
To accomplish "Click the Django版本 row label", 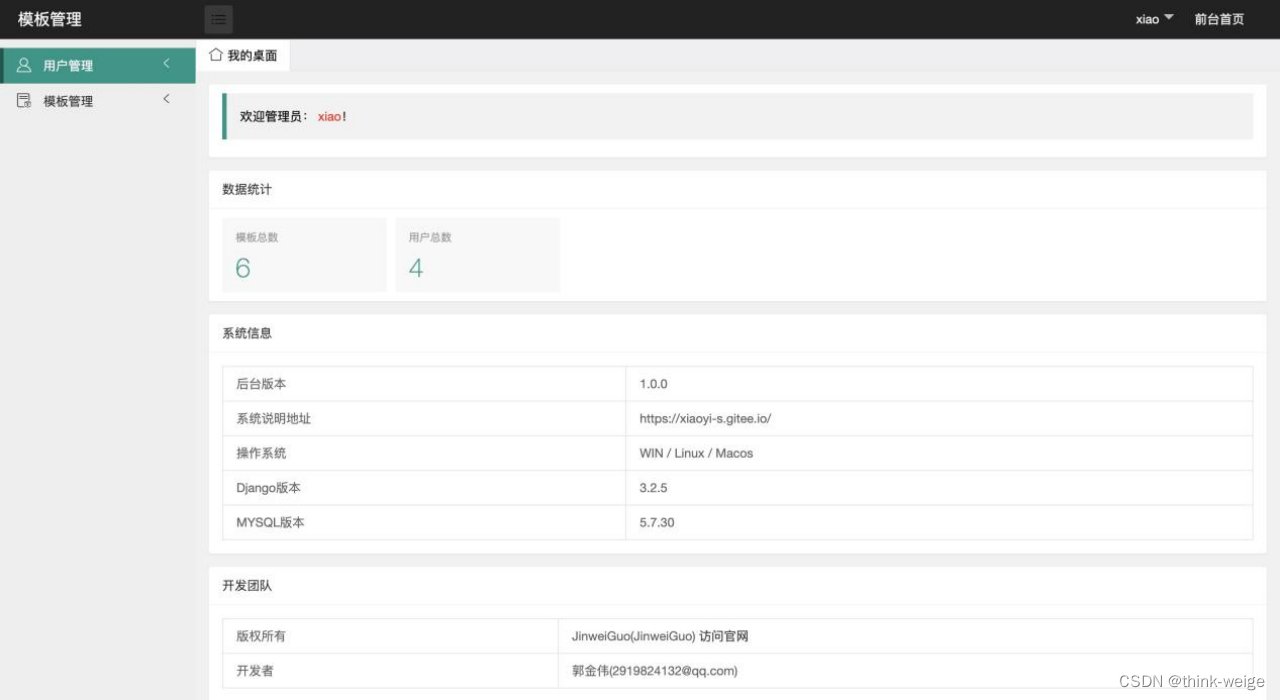I will point(268,488).
